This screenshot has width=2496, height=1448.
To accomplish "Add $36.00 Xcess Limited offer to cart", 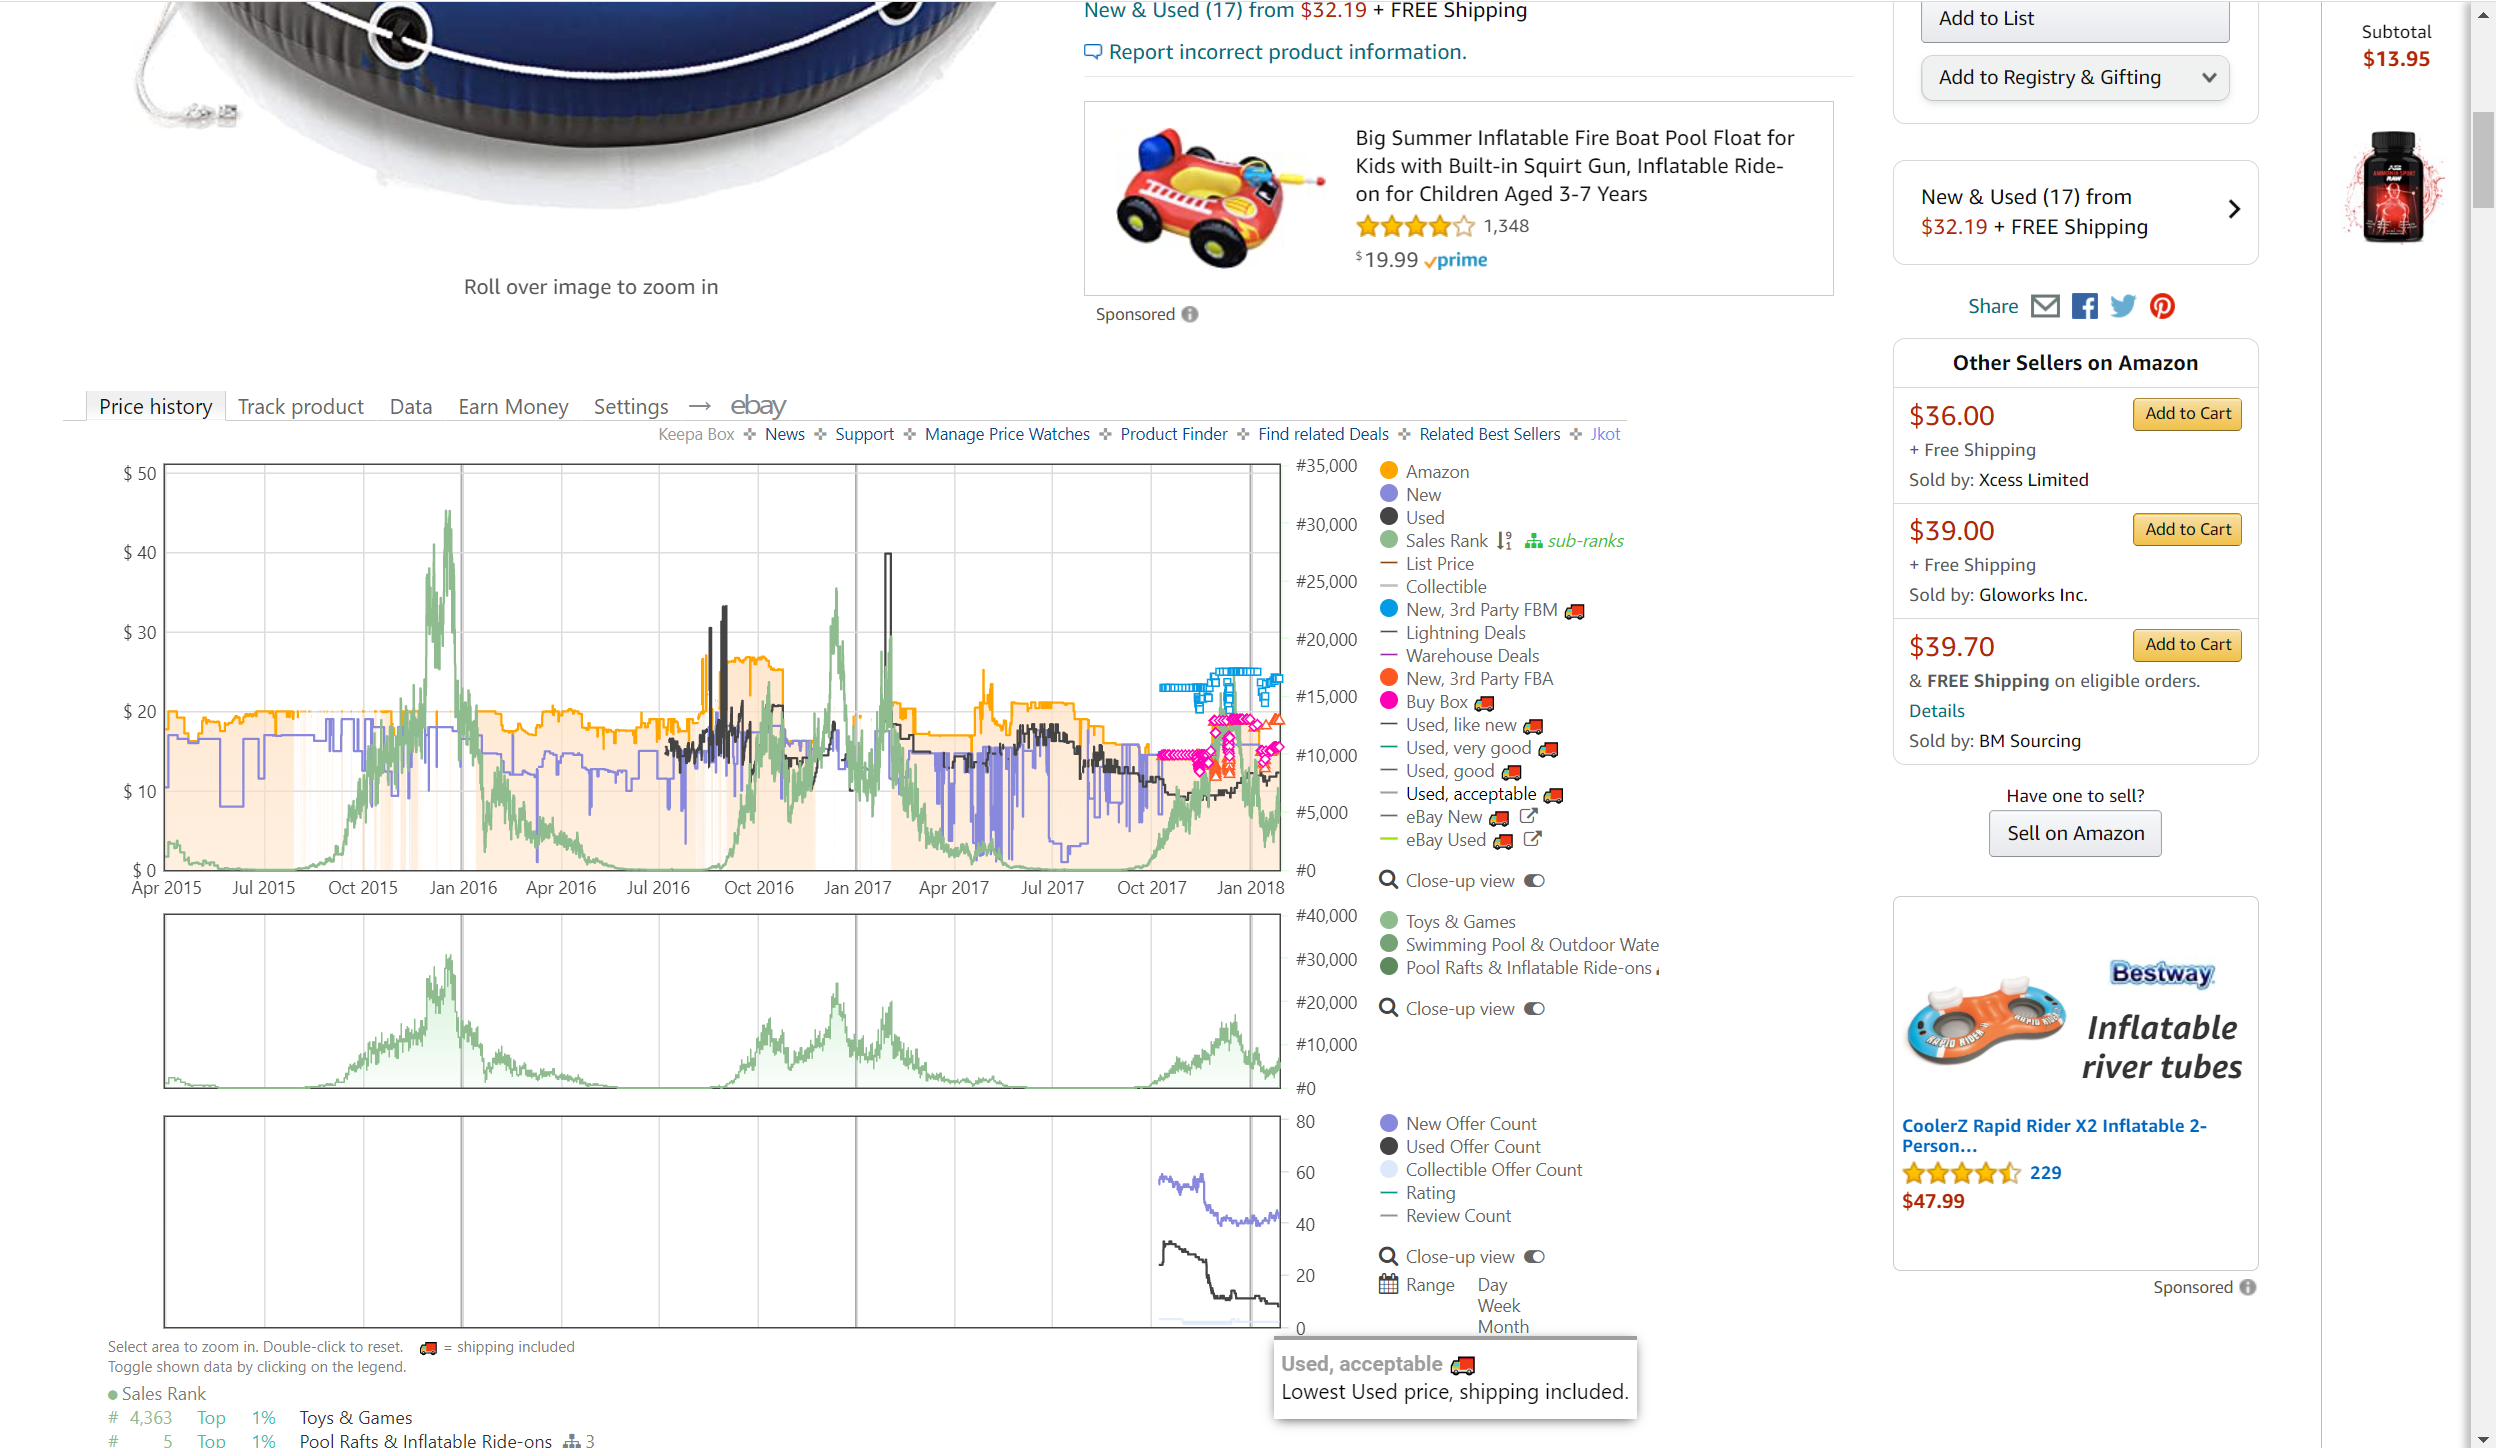I will pyautogui.click(x=2187, y=414).
